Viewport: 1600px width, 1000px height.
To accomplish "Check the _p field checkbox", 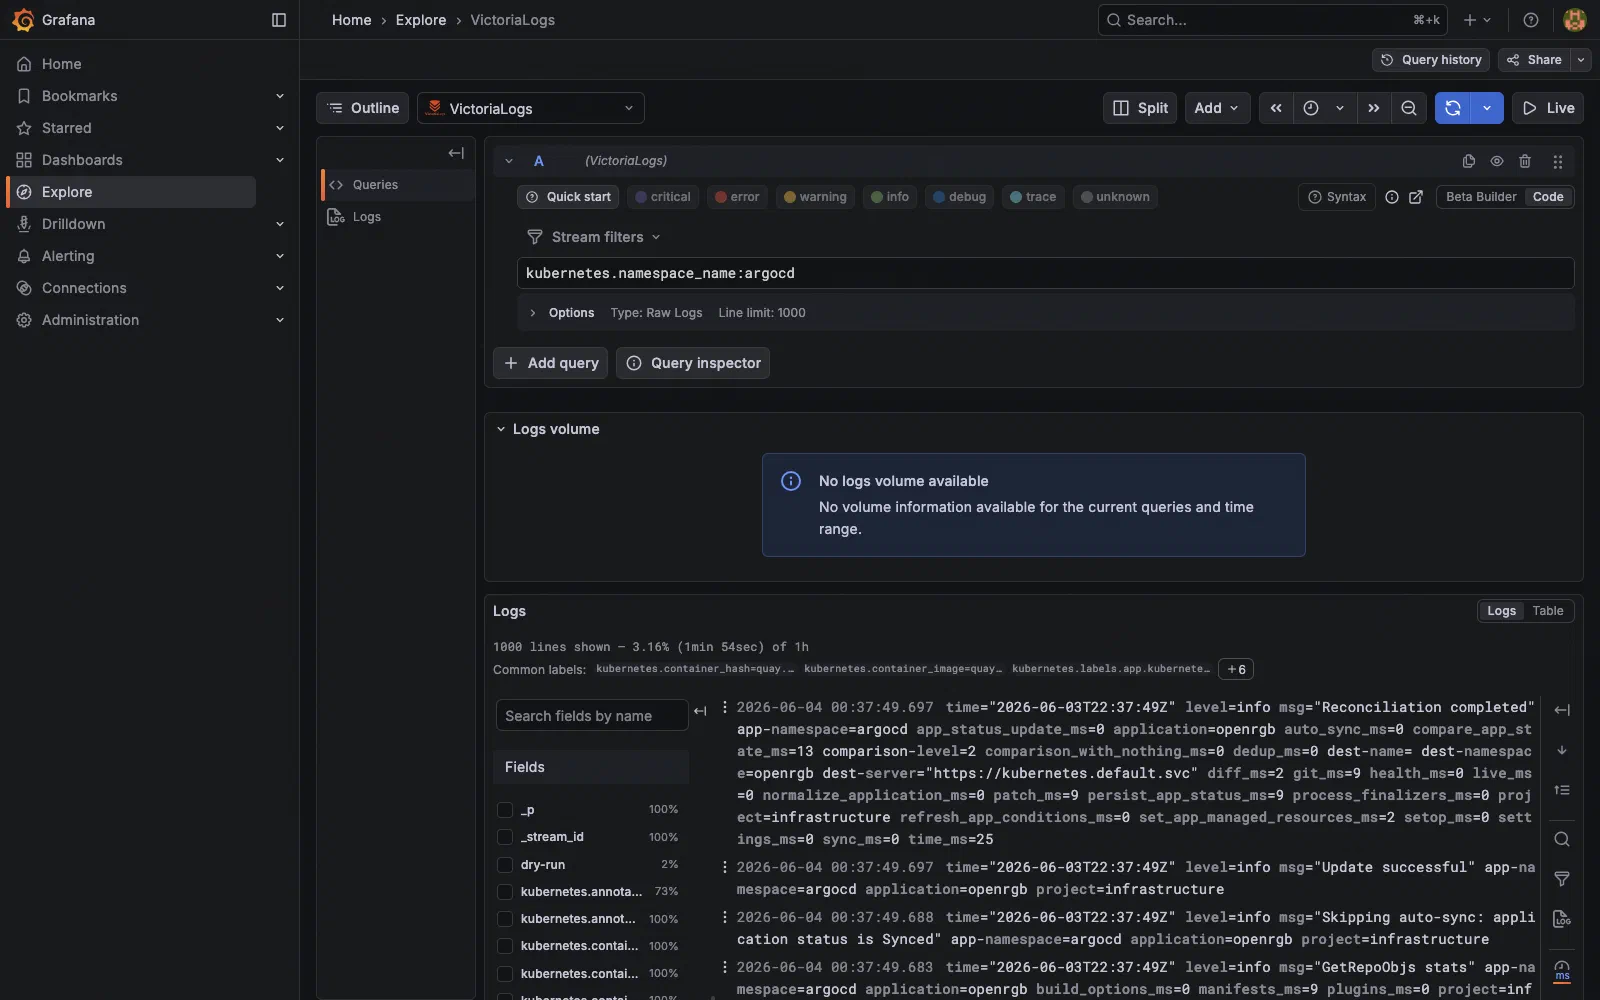I will tap(505, 810).
